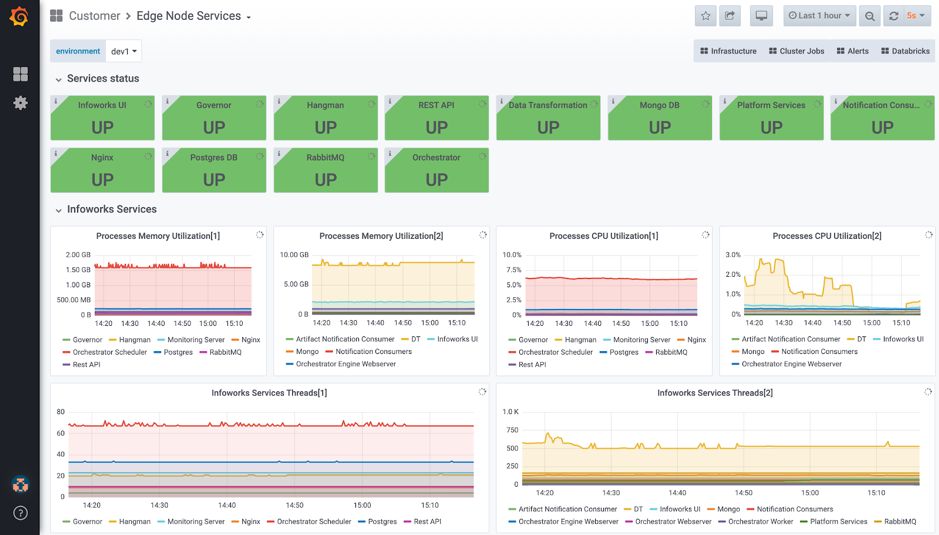Open the Last 1 hour time picker

tap(819, 16)
